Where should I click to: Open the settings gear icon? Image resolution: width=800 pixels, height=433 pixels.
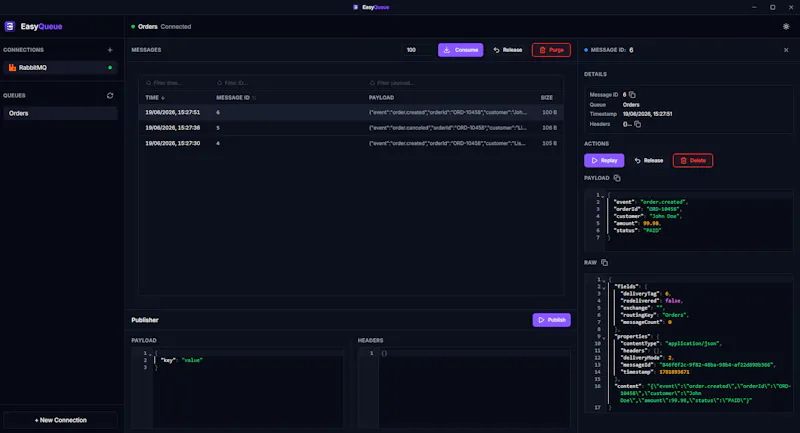click(786, 27)
